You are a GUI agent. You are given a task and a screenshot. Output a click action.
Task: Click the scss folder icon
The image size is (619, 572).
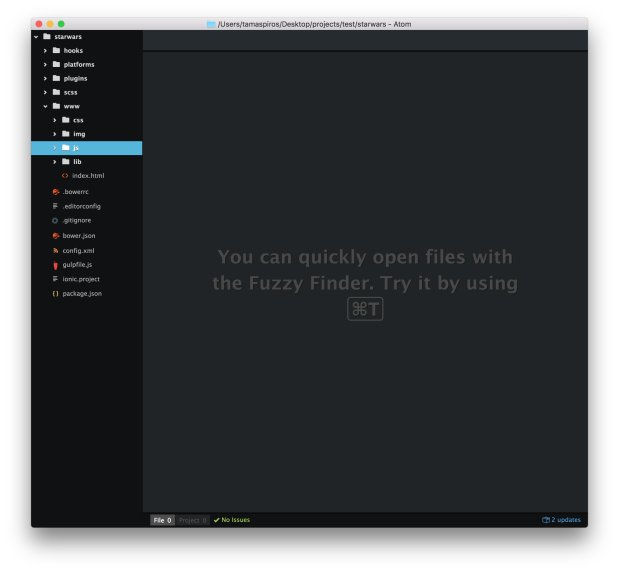tap(56, 92)
